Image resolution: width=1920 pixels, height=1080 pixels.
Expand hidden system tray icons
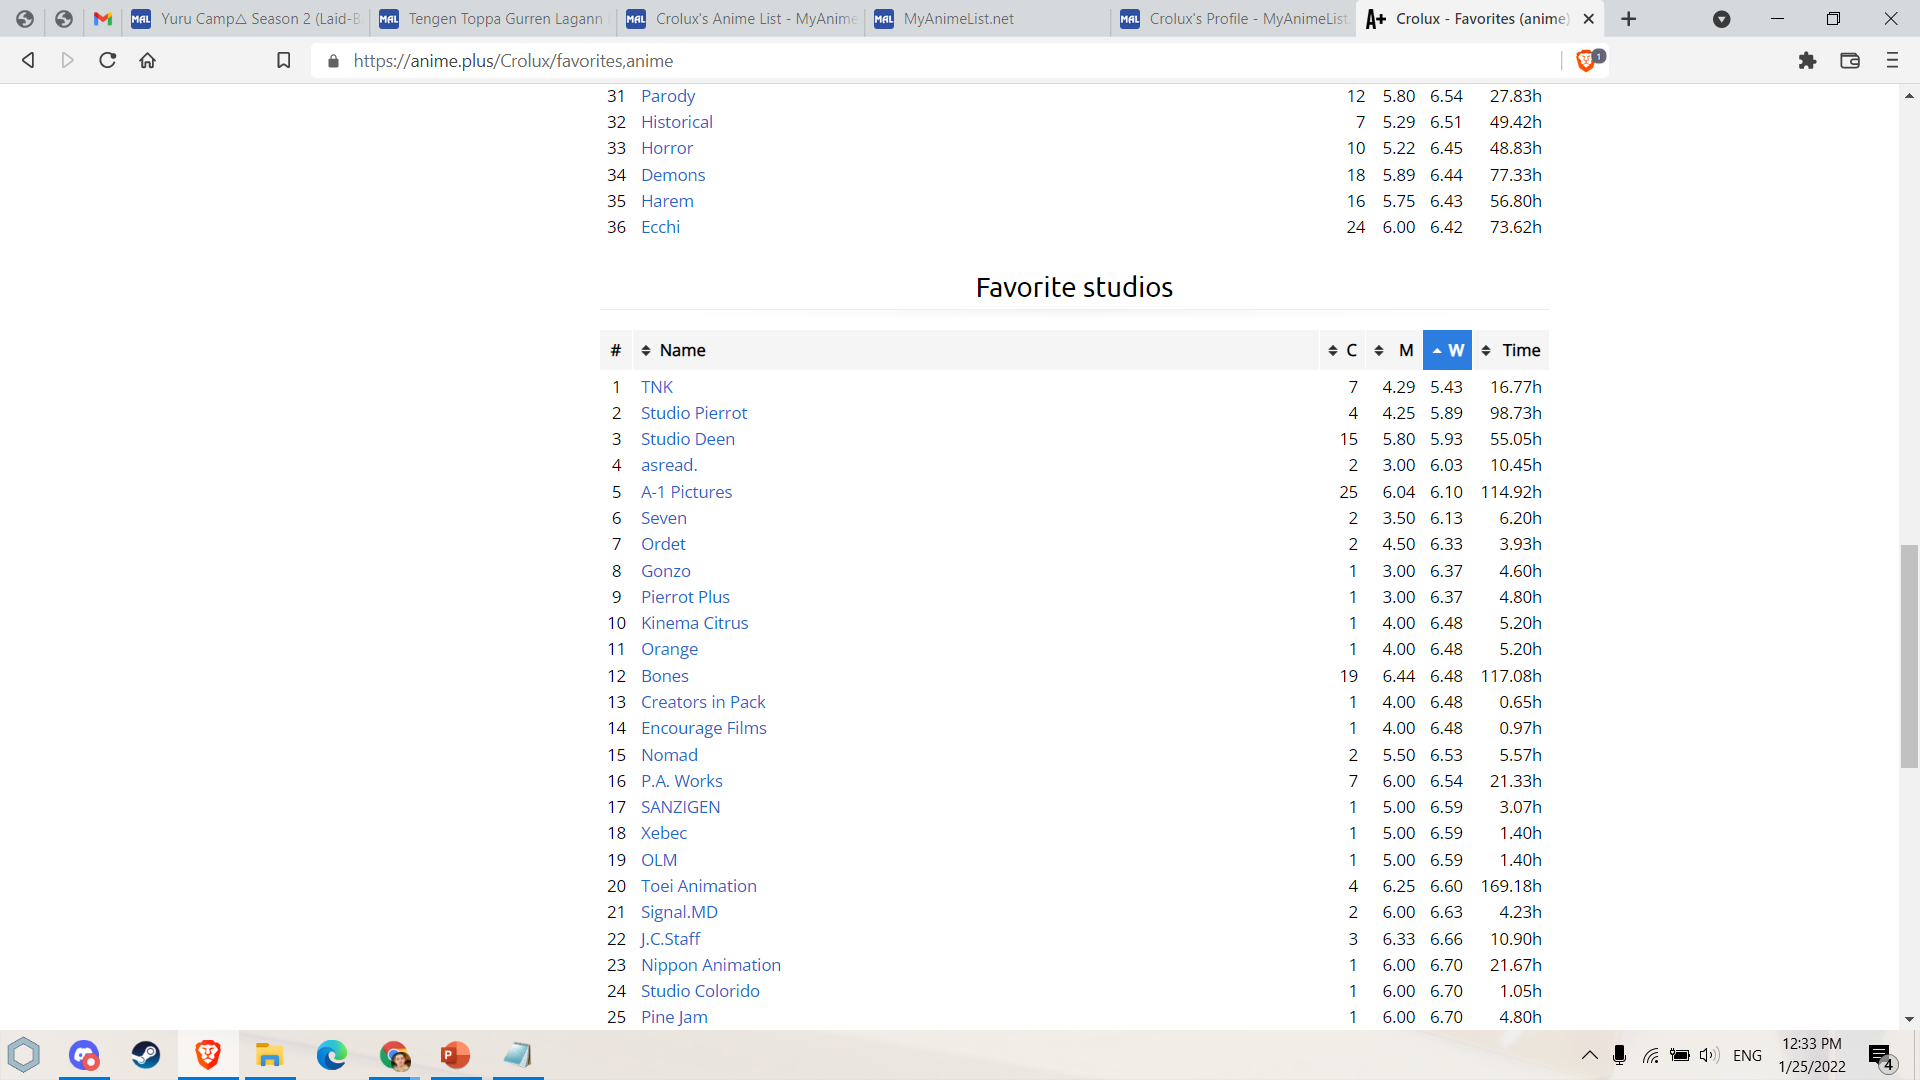click(x=1589, y=1055)
